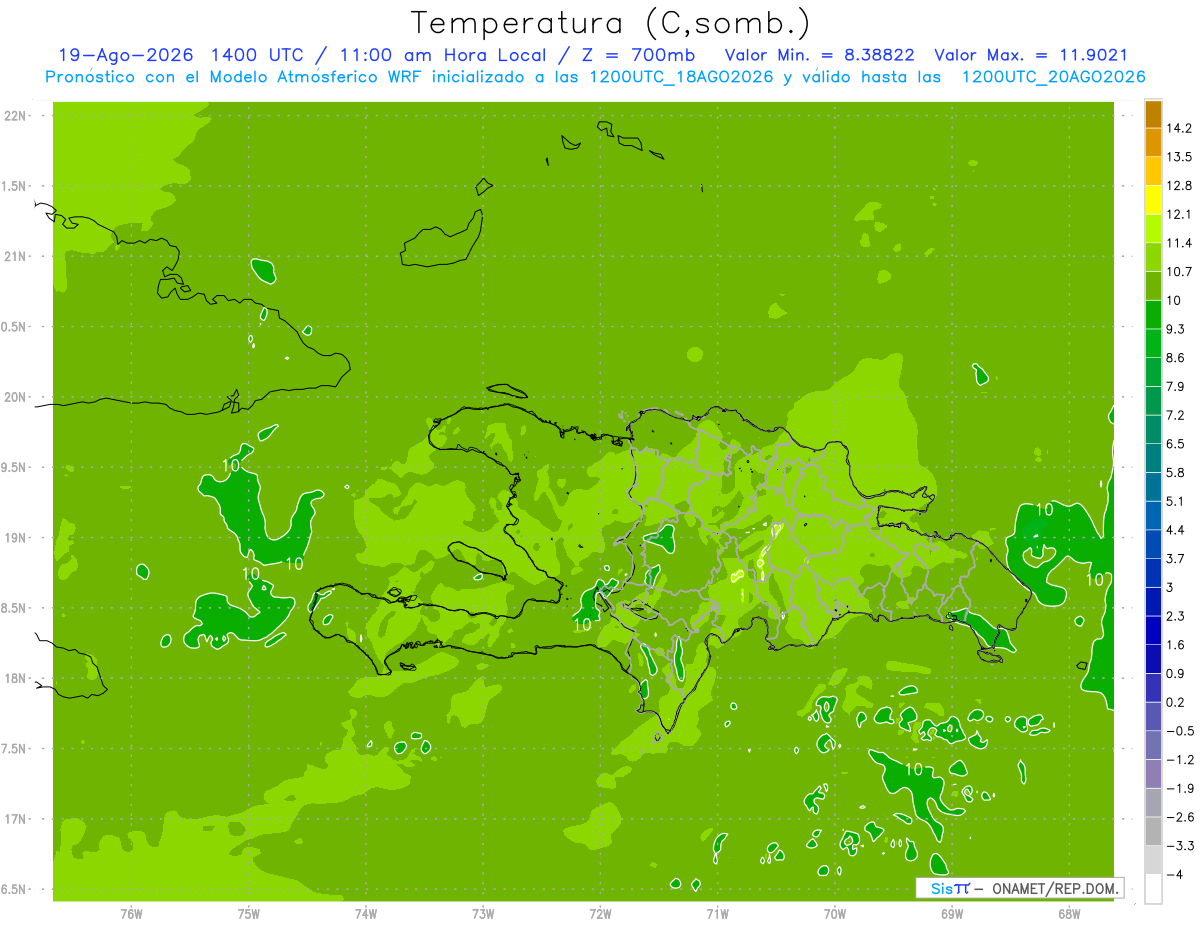Click the "71W" longitude axis label
This screenshot has width=1200, height=927.
[x=717, y=913]
